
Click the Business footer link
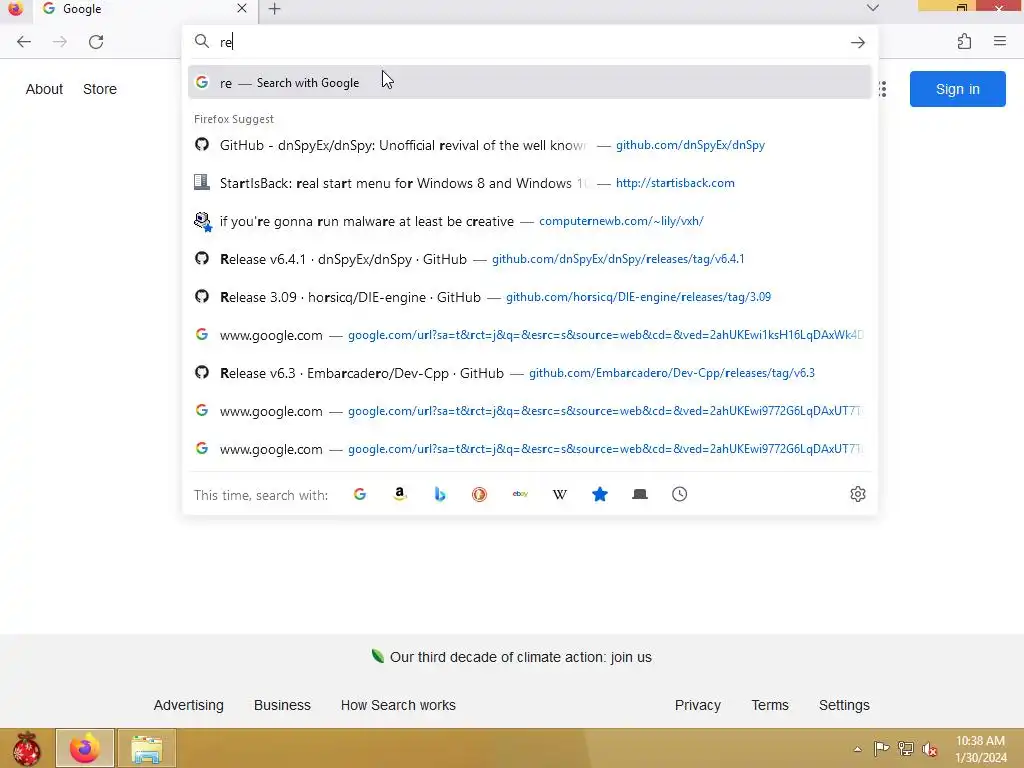point(282,705)
